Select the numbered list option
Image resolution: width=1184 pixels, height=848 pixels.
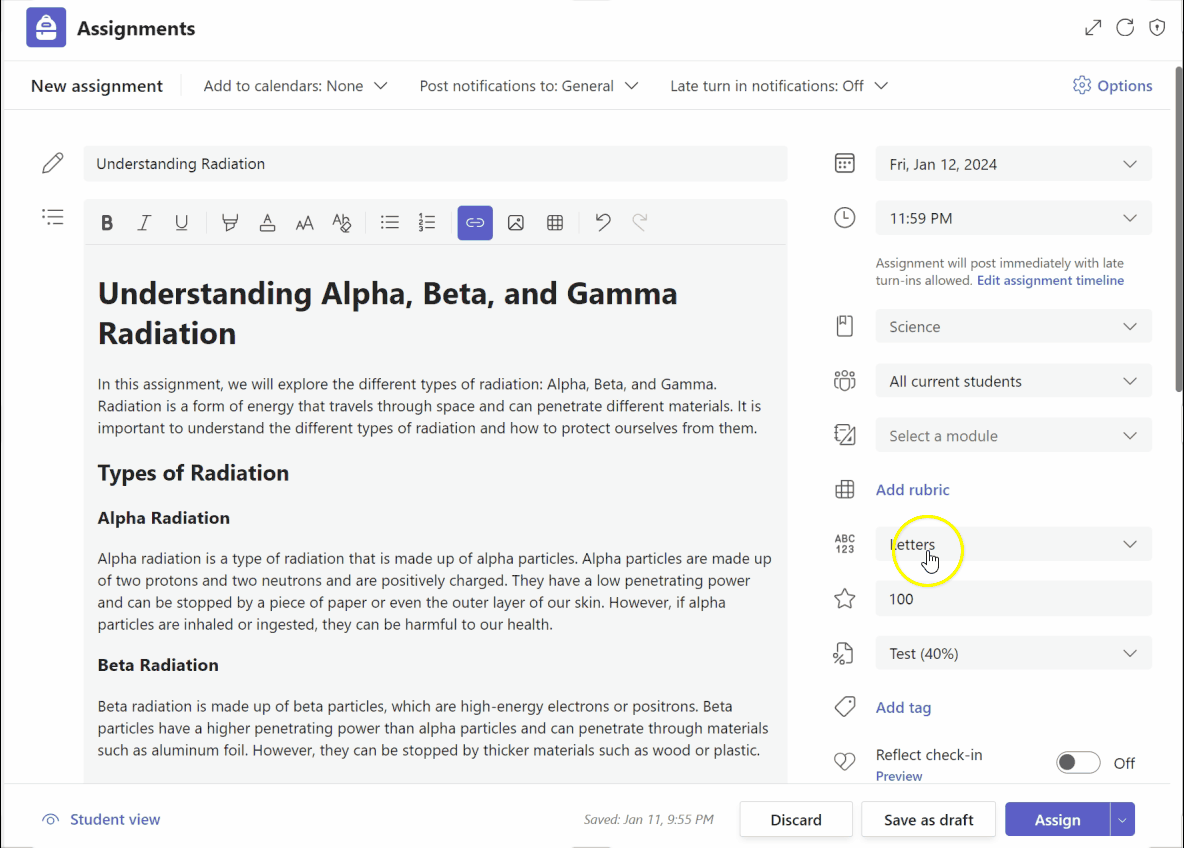click(427, 222)
